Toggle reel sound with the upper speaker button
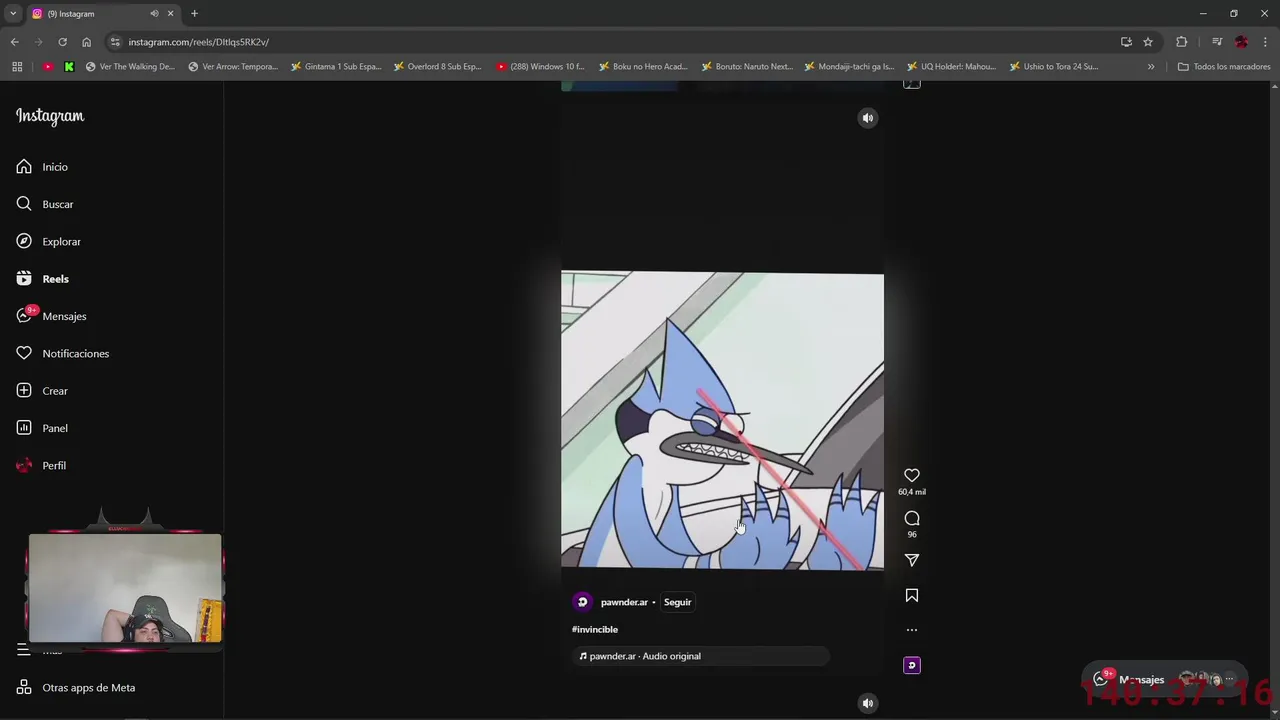The image size is (1280, 720). [x=868, y=118]
